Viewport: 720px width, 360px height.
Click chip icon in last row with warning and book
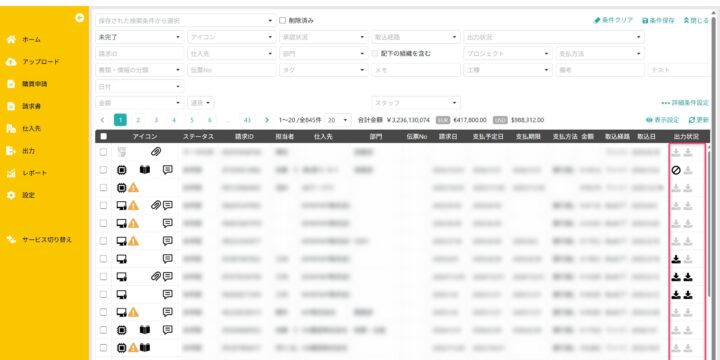coord(122,348)
